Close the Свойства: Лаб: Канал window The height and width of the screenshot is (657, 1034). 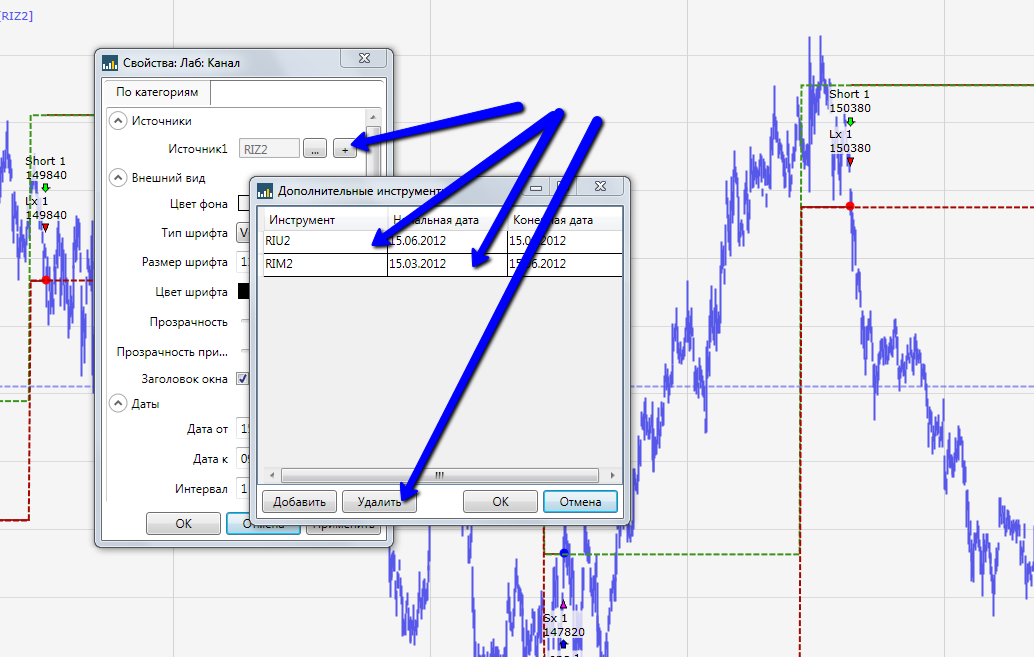click(364, 58)
